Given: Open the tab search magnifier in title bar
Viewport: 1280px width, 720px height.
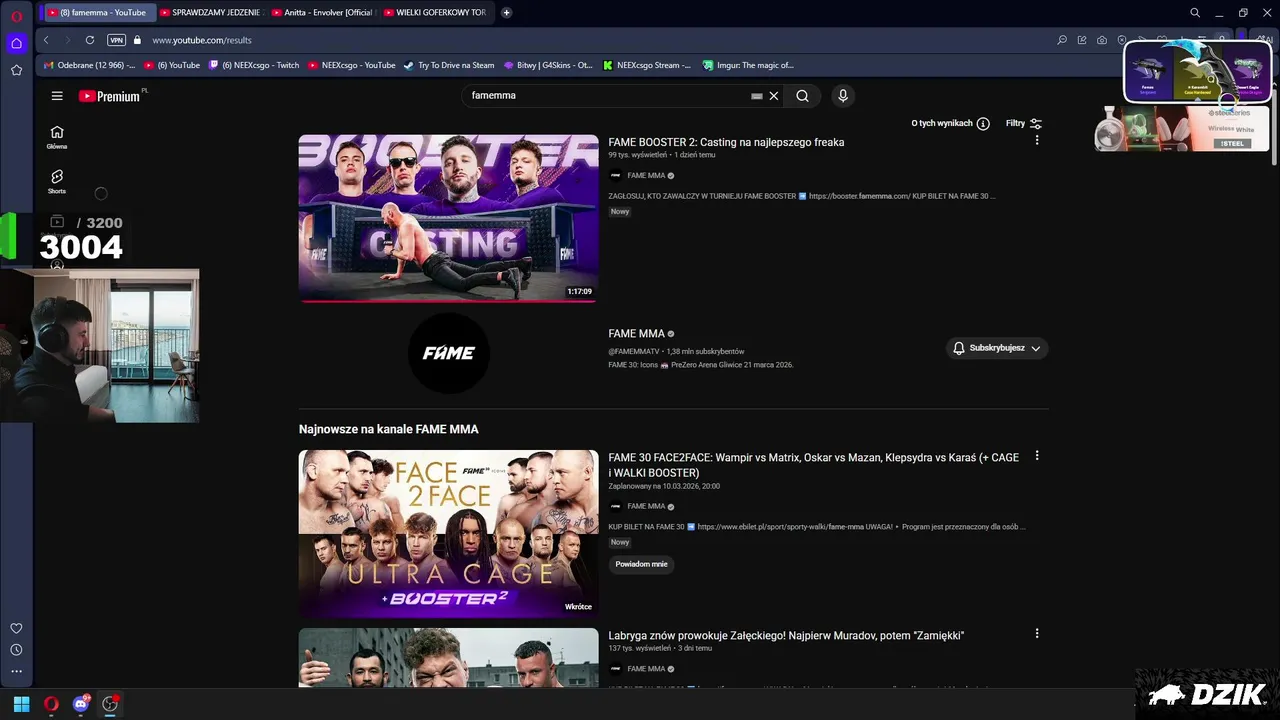Looking at the screenshot, I should [x=1195, y=13].
